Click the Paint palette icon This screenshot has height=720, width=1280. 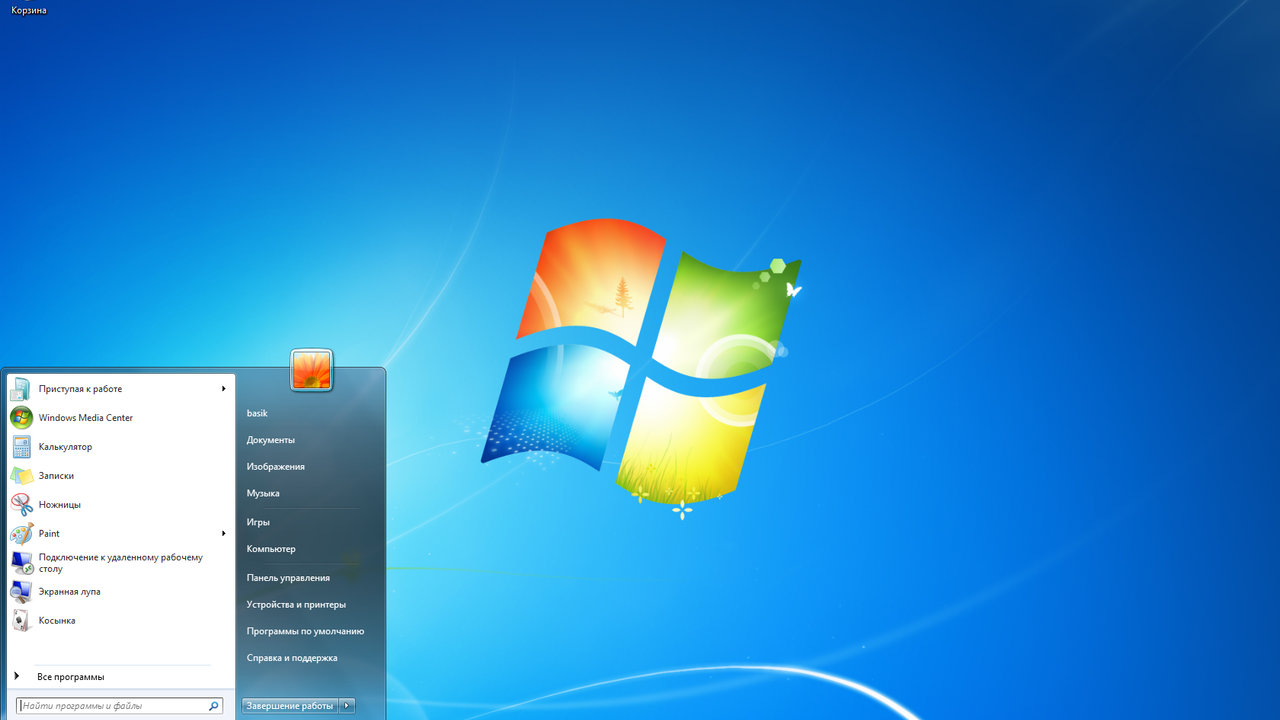tap(21, 534)
